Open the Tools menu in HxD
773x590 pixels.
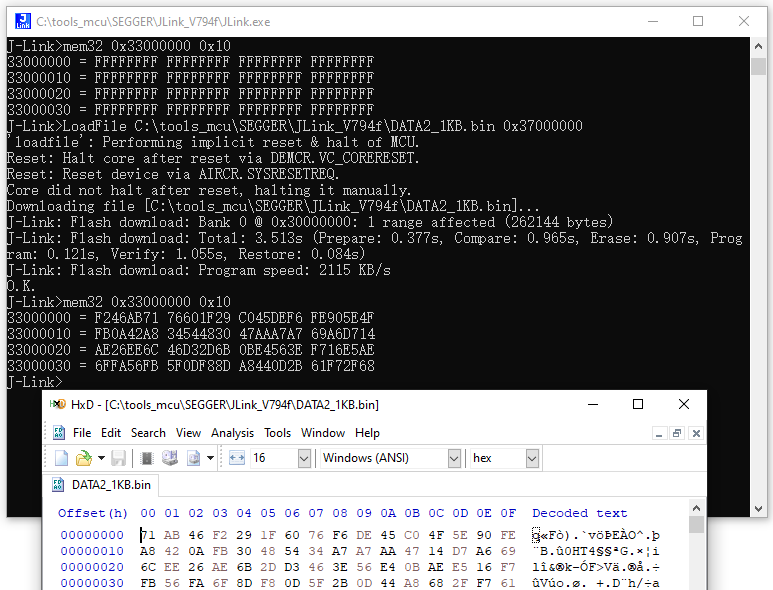278,433
